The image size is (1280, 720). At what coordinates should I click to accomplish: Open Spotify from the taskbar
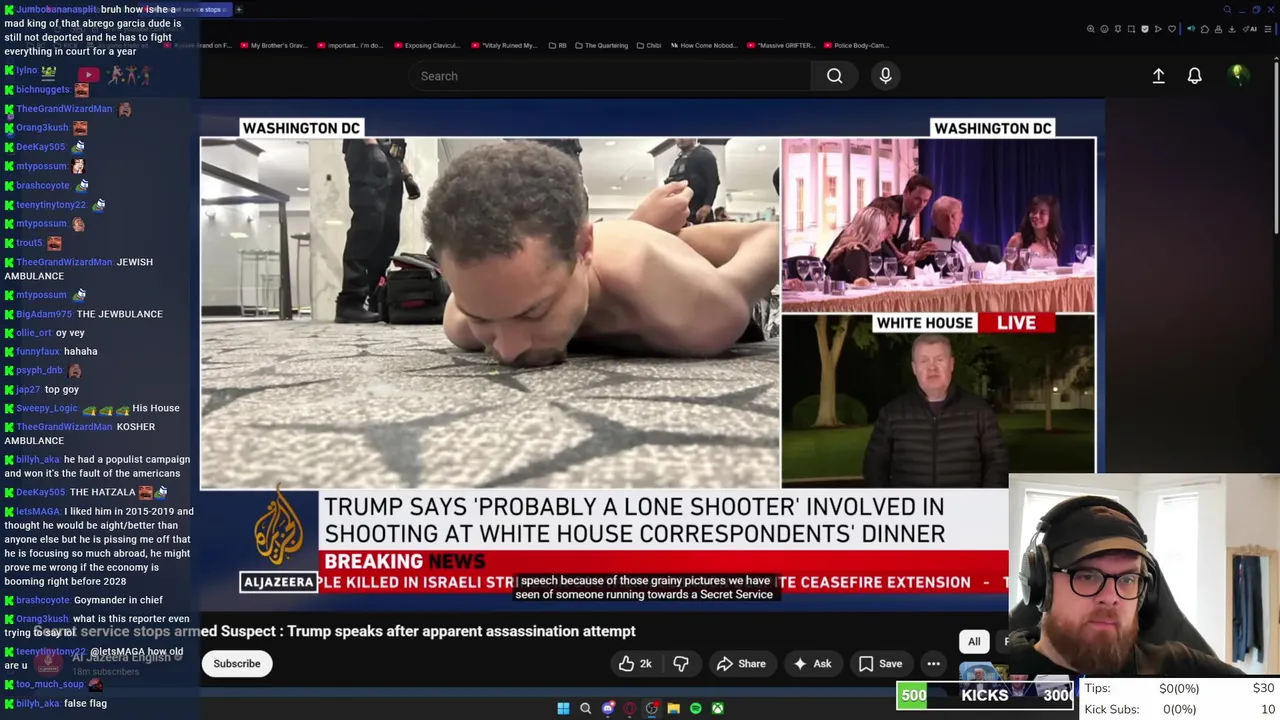(x=695, y=708)
